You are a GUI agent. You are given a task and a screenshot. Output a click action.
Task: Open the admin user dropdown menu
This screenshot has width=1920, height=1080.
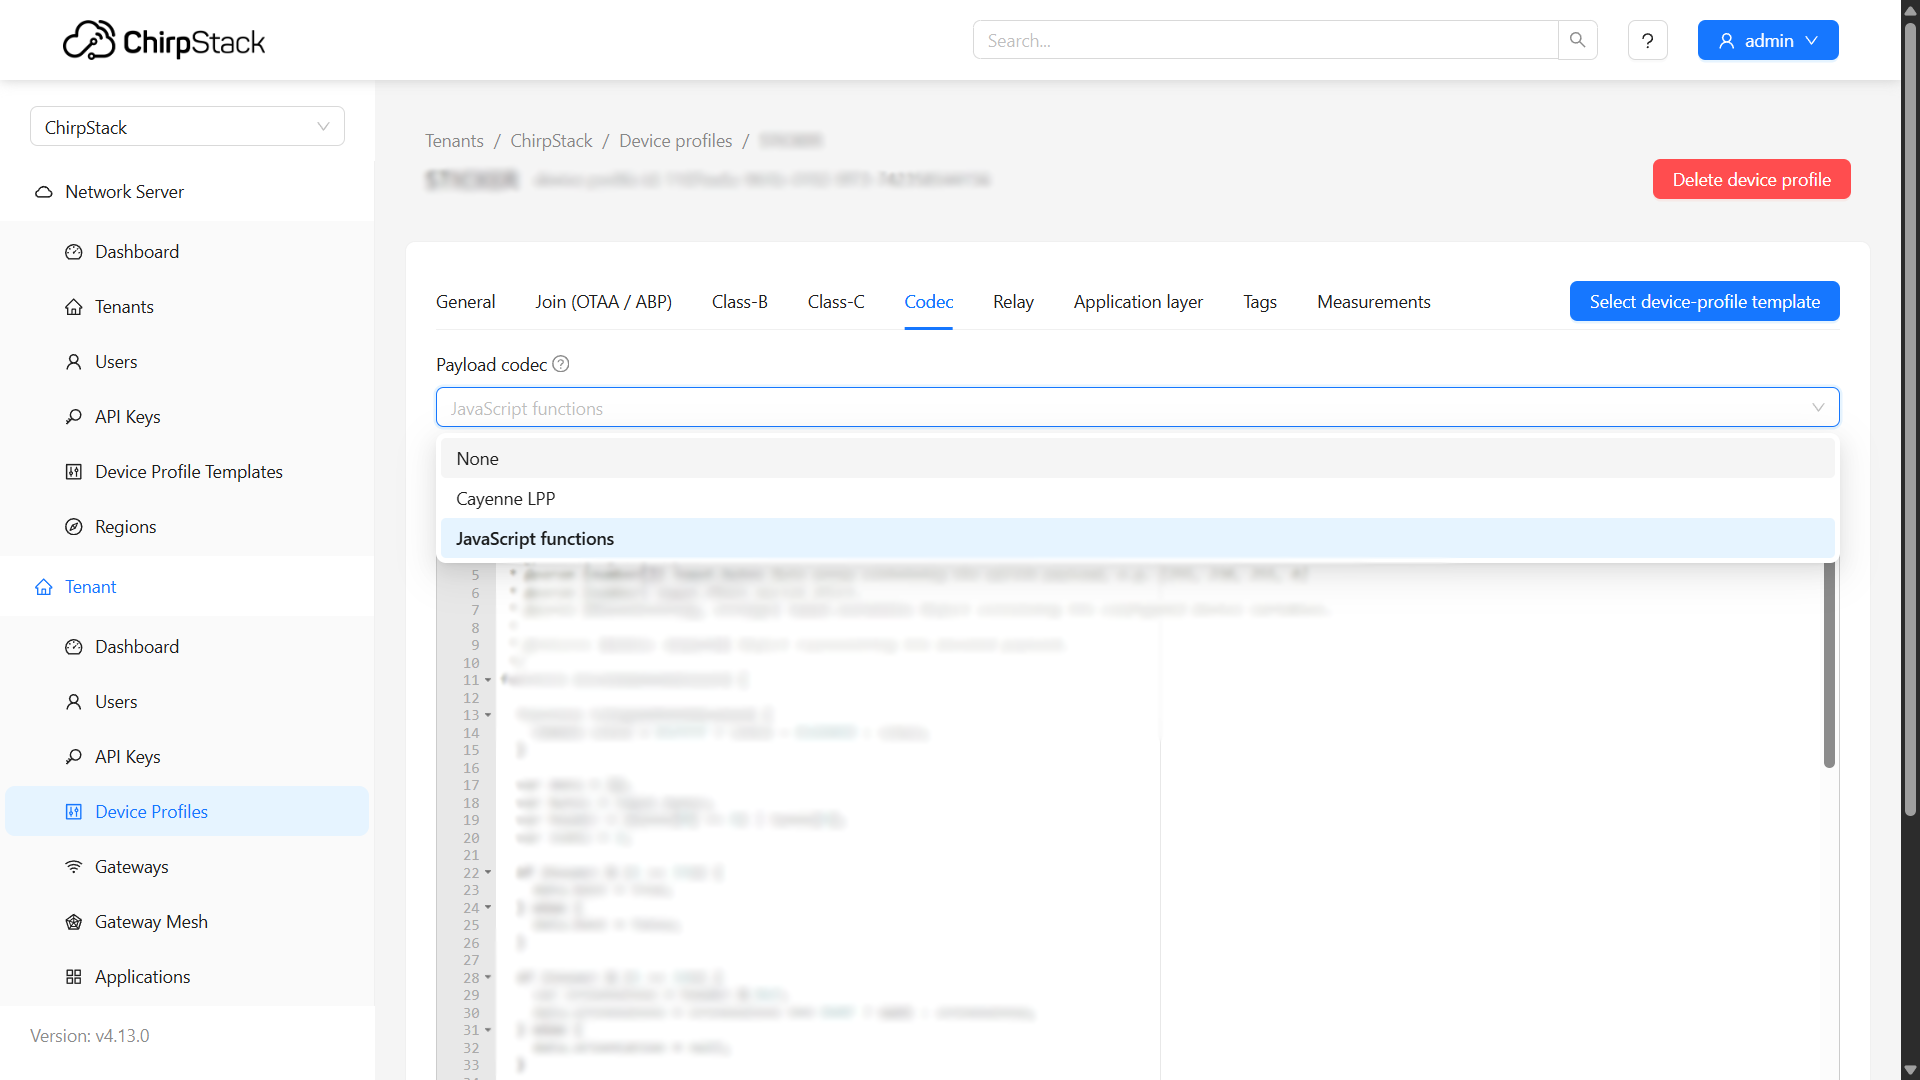[x=1767, y=41]
